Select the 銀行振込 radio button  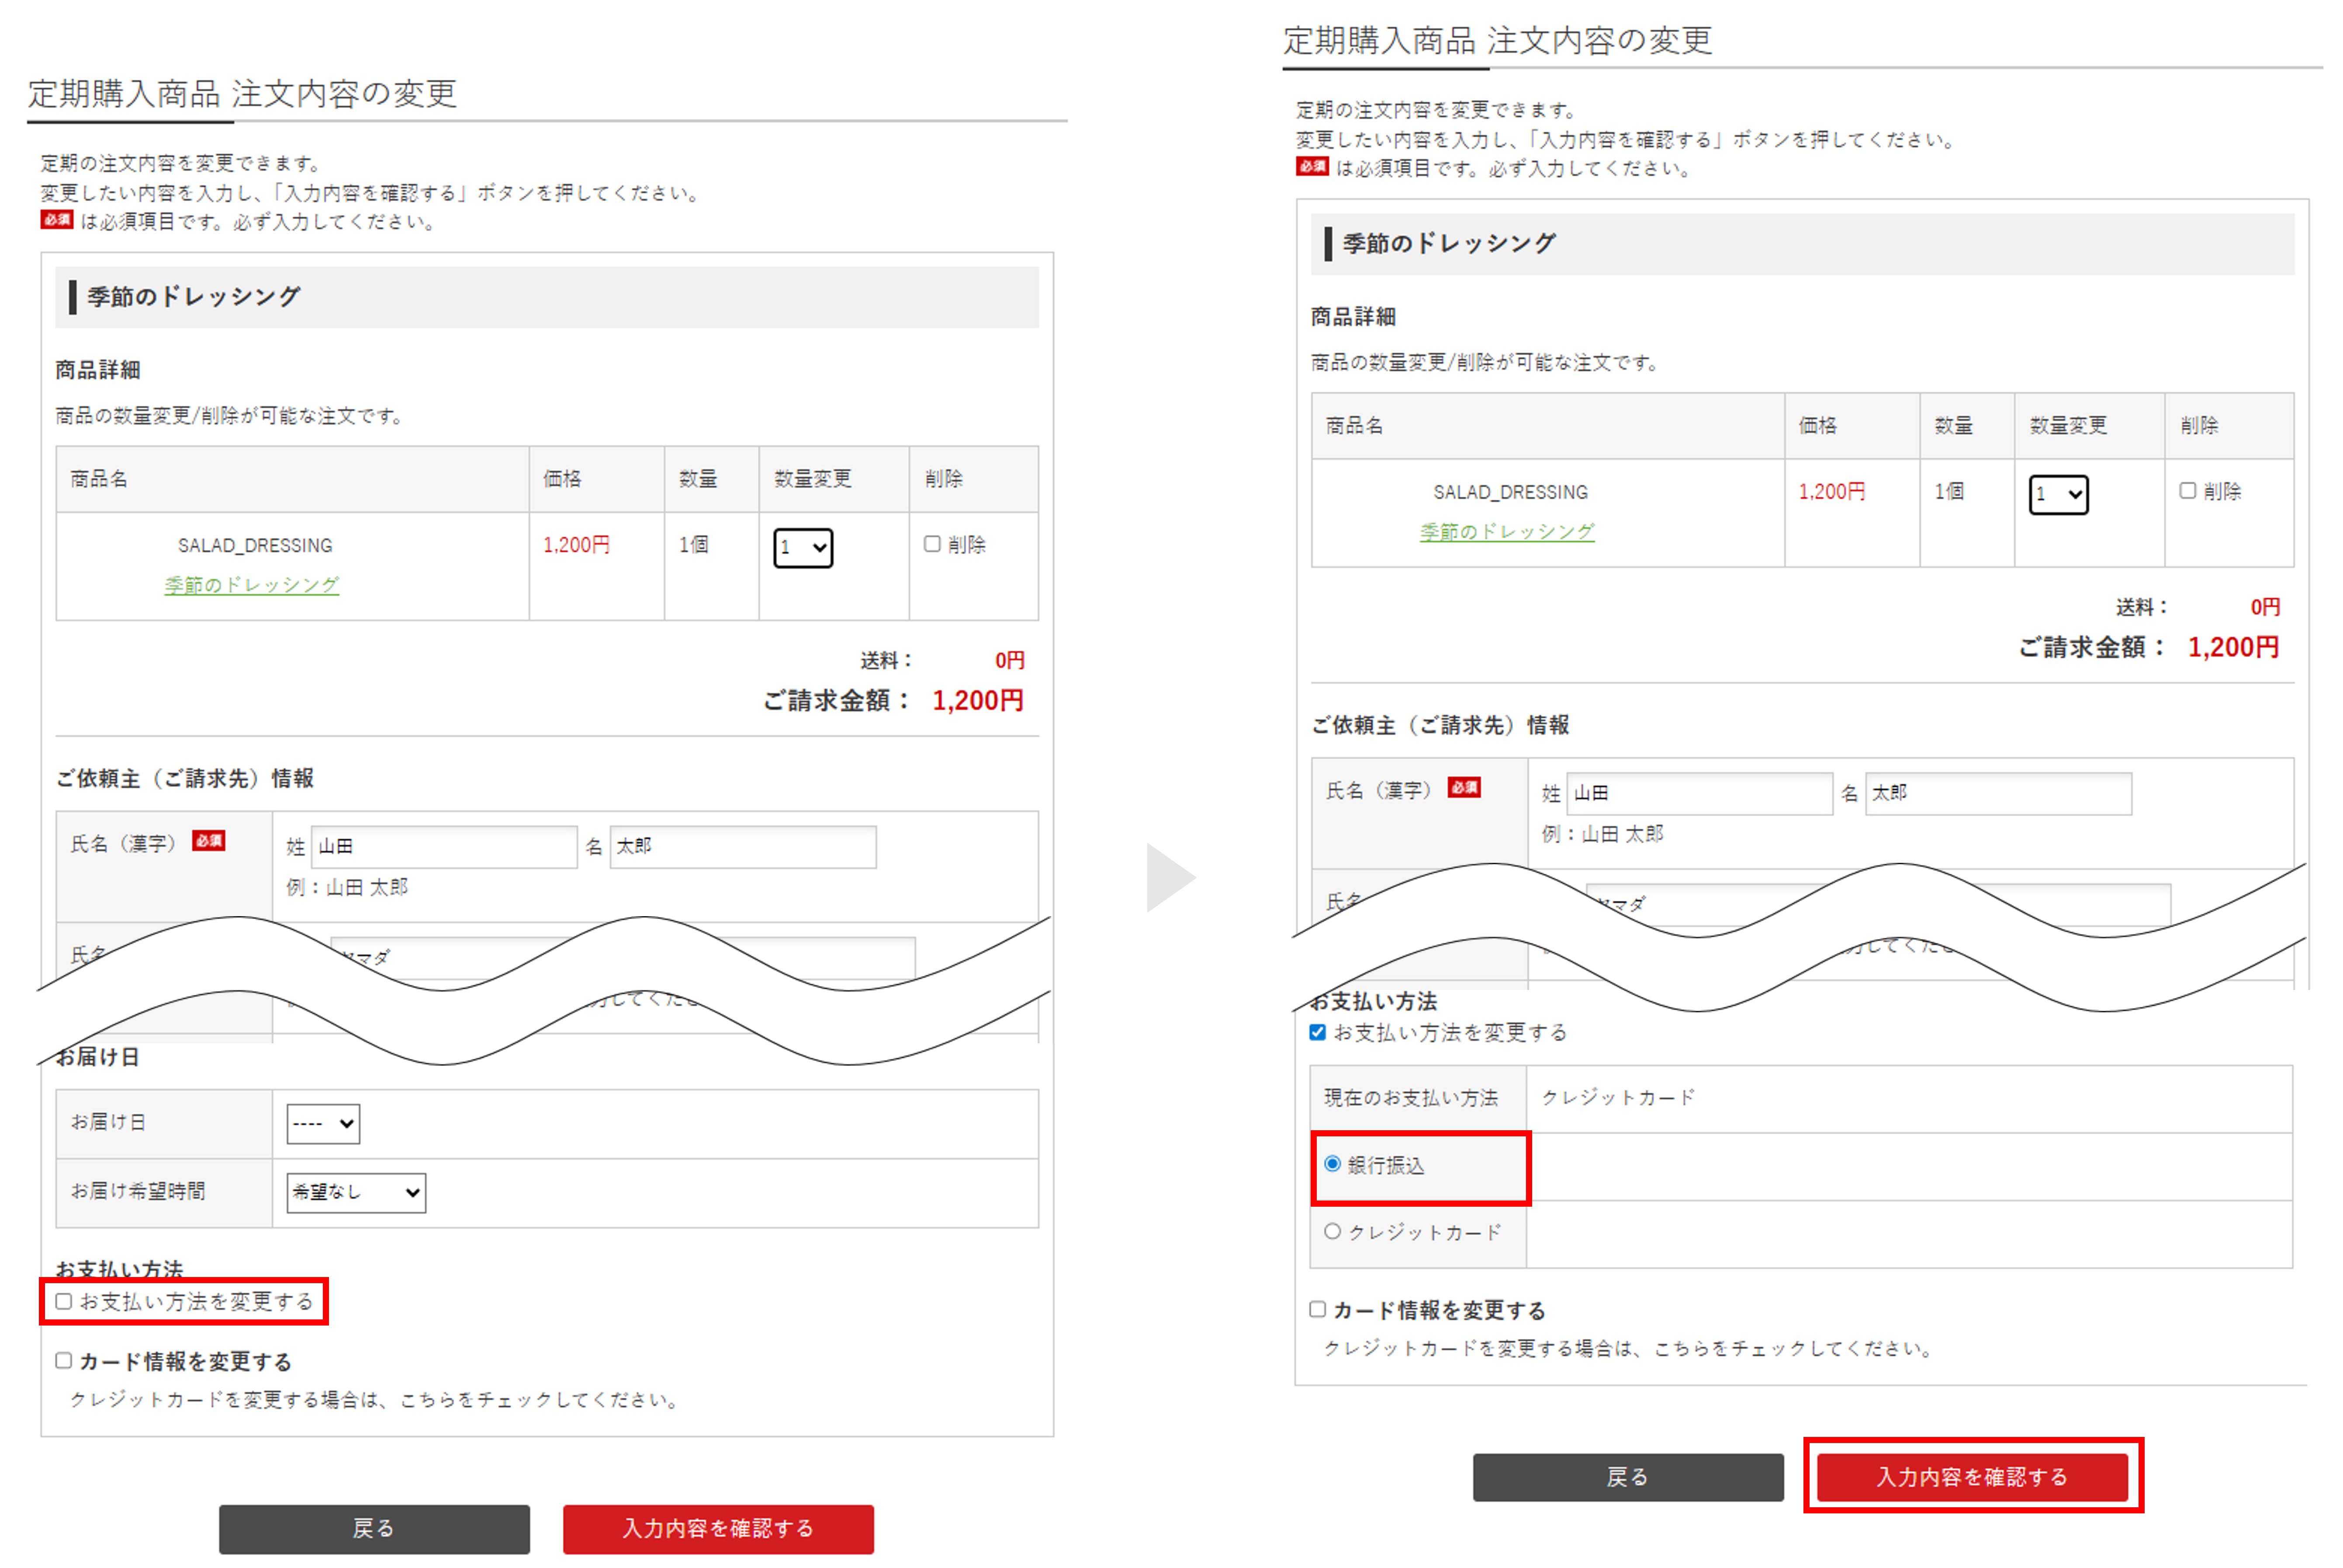coord(1332,1164)
